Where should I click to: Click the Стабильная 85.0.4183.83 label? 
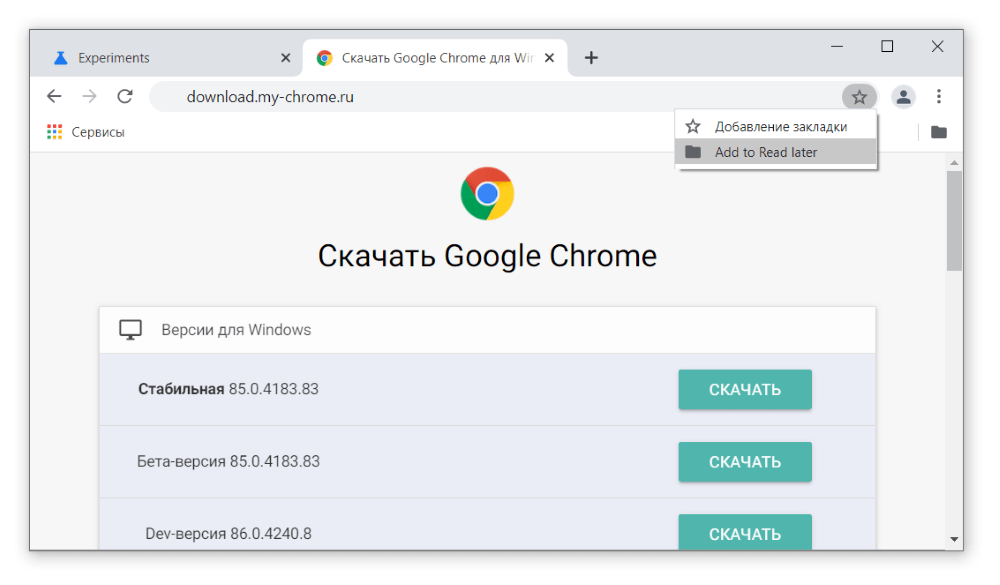tap(228, 389)
